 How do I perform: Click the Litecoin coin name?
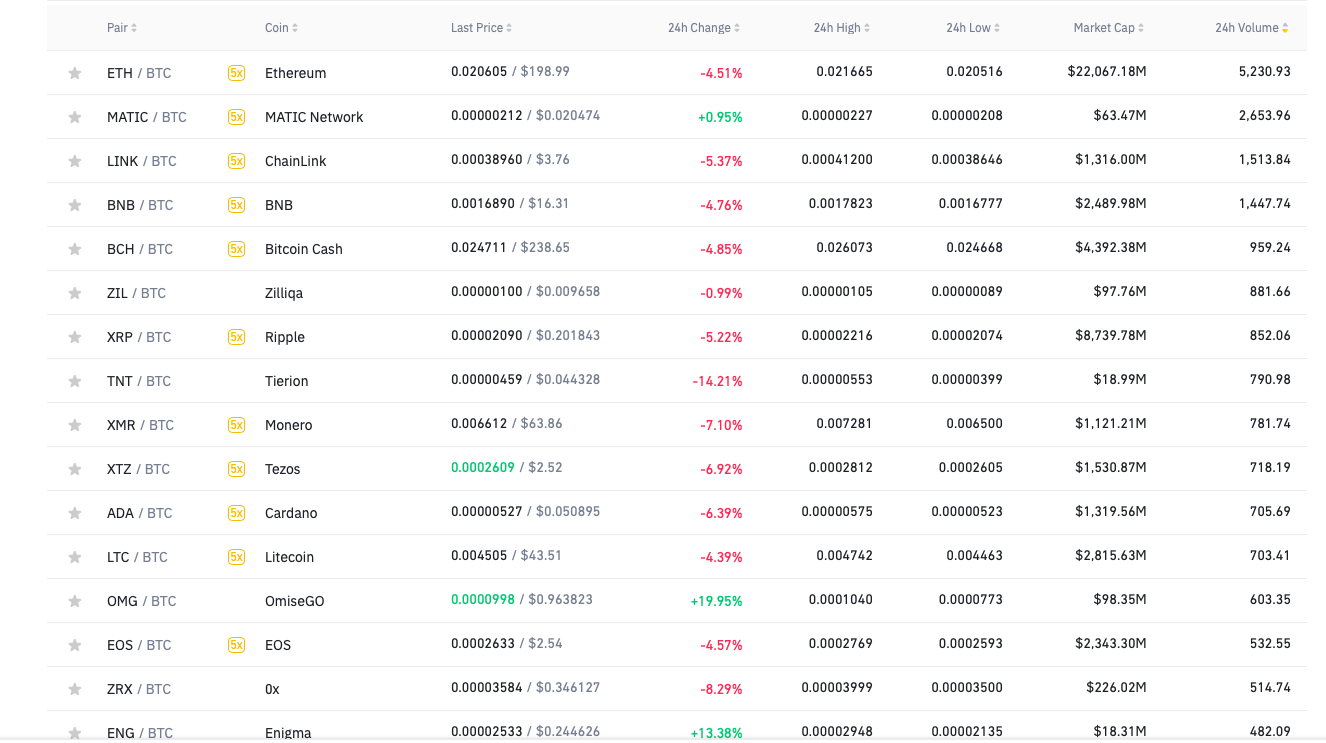289,557
